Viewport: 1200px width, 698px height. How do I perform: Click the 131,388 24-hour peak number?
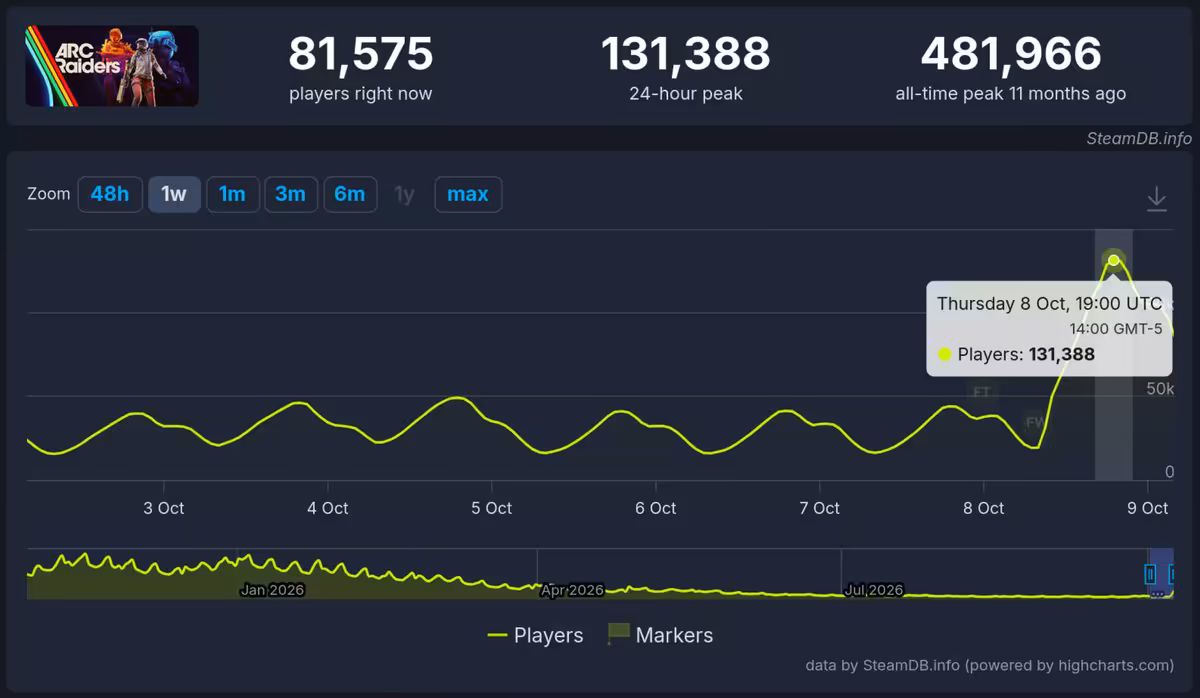point(686,54)
